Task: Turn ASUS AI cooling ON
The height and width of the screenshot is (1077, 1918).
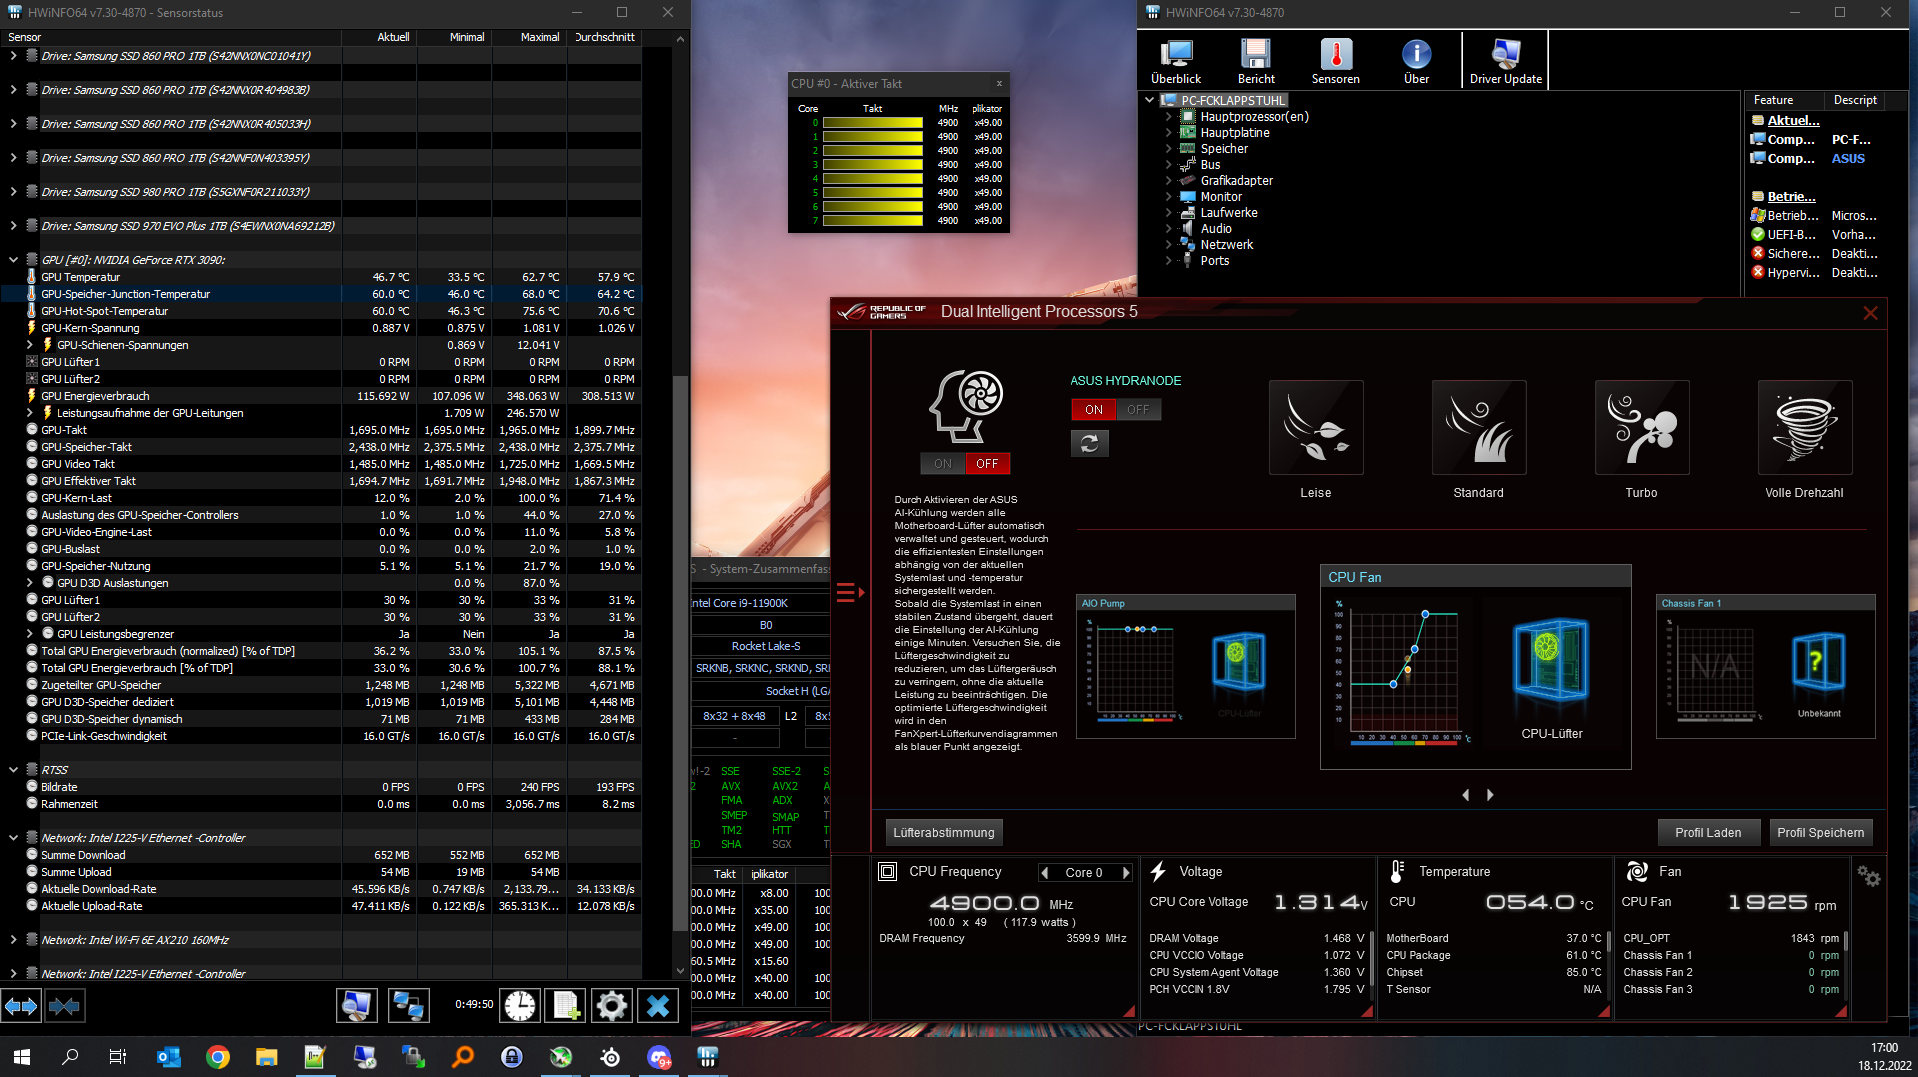Action: [x=942, y=464]
